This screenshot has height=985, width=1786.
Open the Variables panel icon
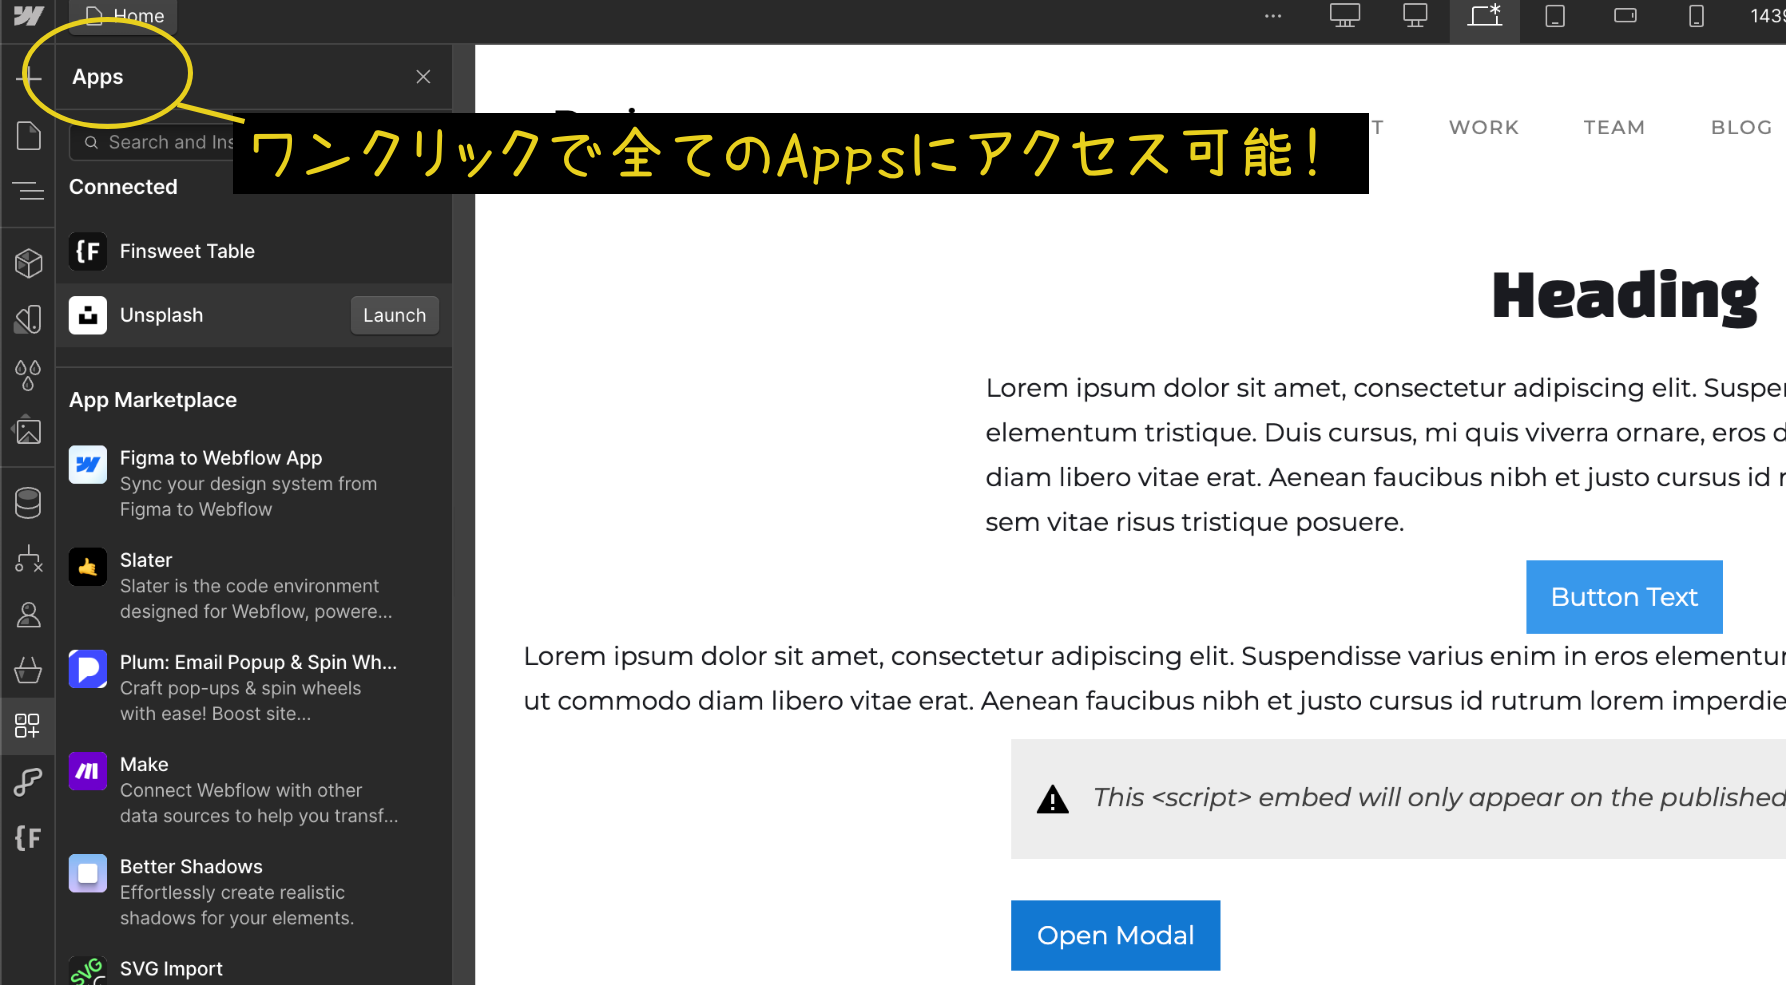coord(29,319)
